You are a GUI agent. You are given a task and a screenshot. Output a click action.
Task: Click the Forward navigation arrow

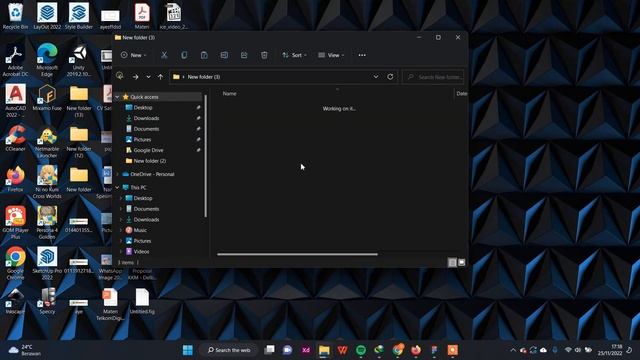[x=135, y=77]
